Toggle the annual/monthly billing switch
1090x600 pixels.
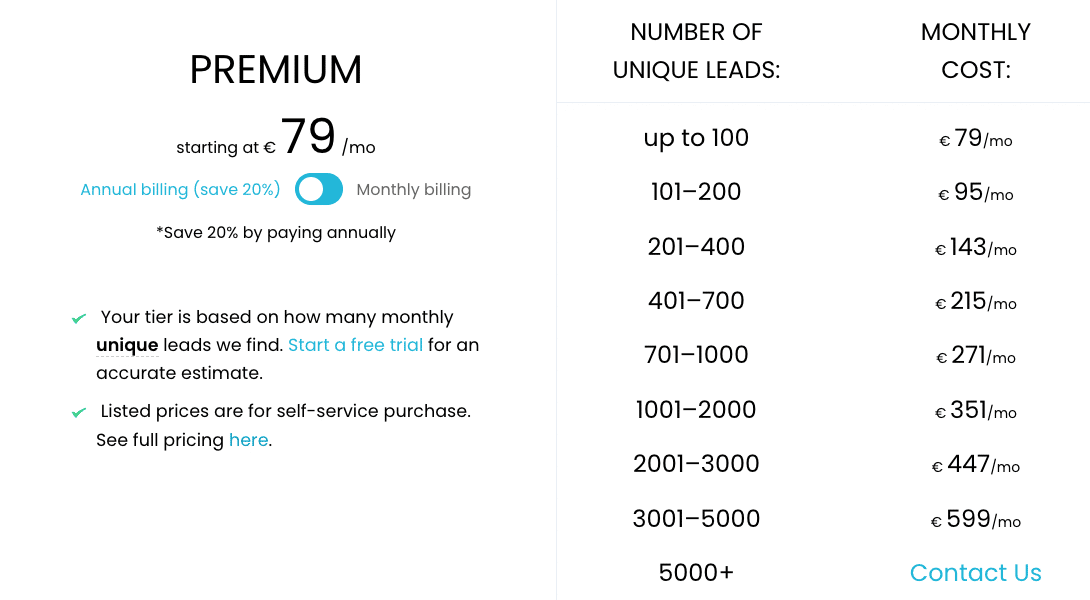point(318,189)
